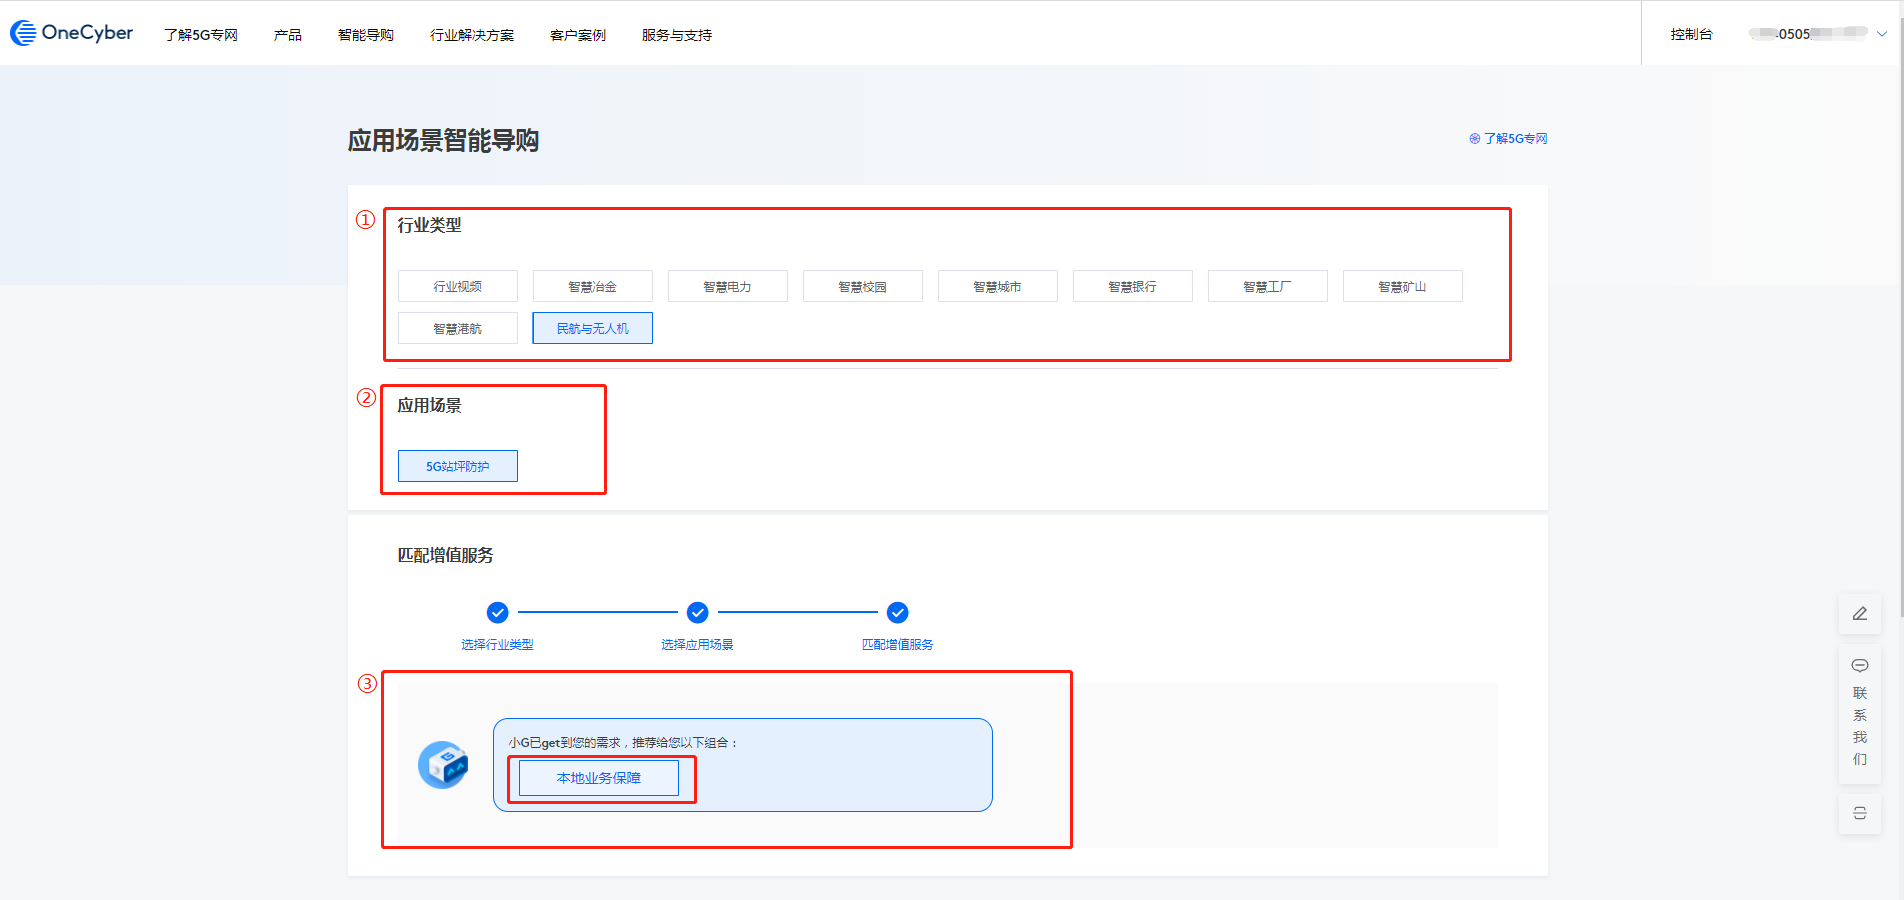Viewport: 1904px width, 900px height.
Task: Expand the 行业解决方案 navigation menu
Action: coord(472,35)
